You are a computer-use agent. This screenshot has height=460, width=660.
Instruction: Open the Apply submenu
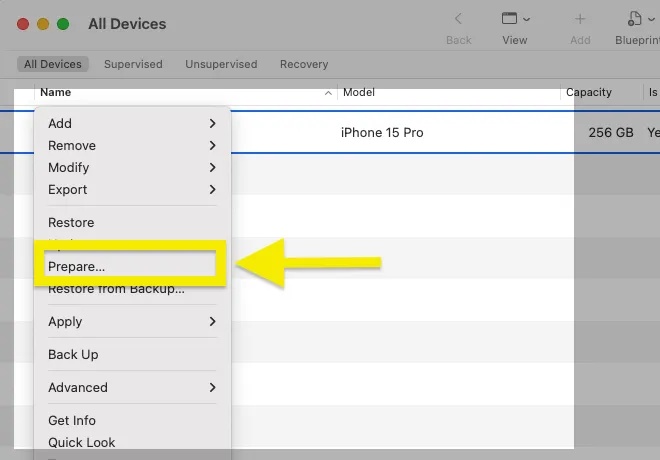pyautogui.click(x=132, y=322)
